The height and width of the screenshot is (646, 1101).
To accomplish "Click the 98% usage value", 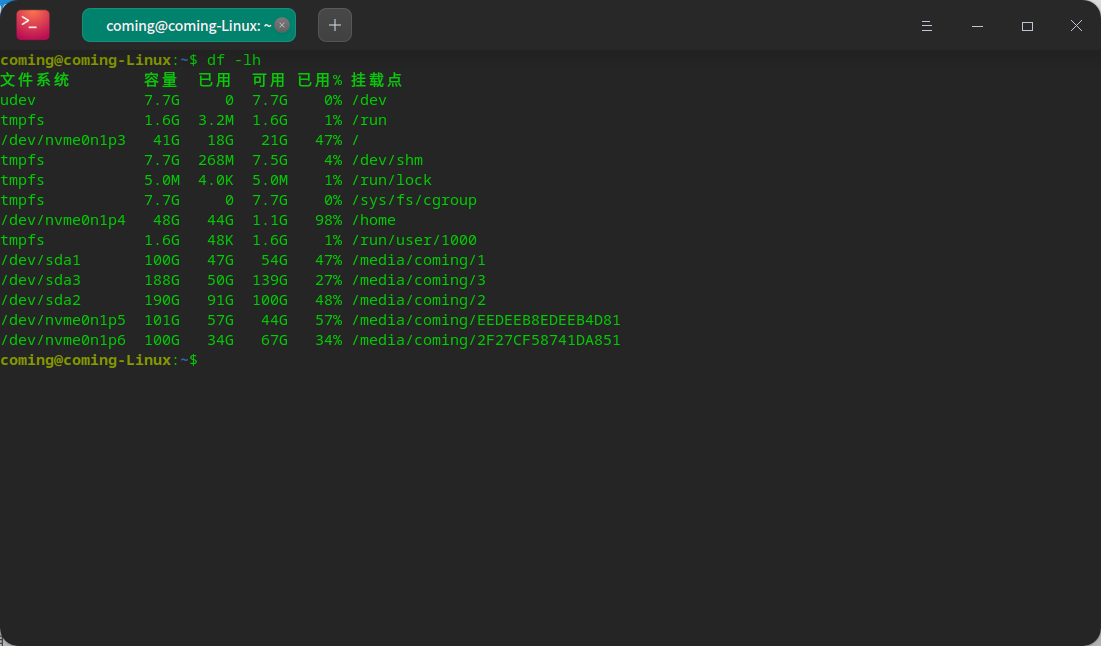I will pos(328,220).
